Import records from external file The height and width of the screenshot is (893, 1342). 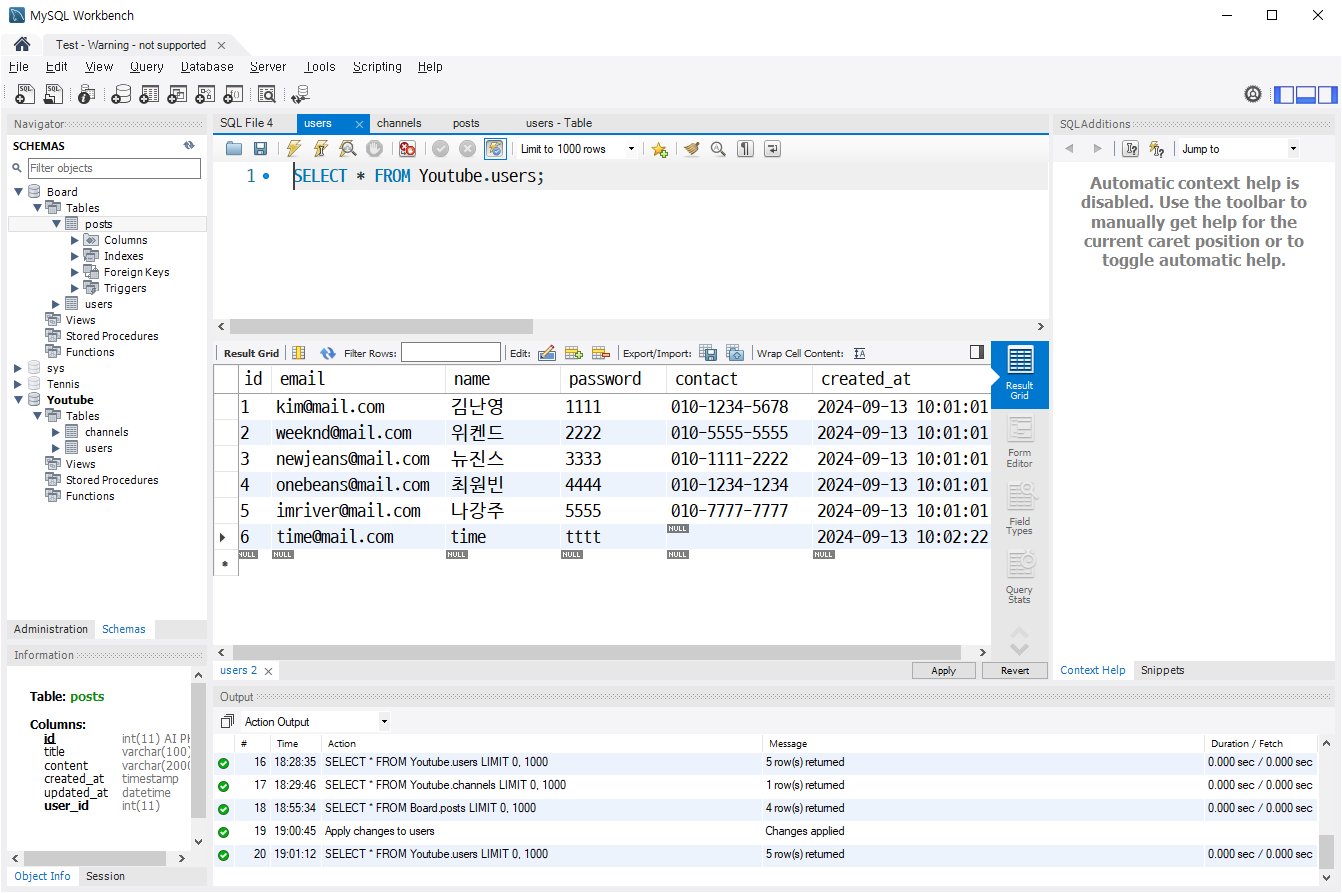pos(735,353)
